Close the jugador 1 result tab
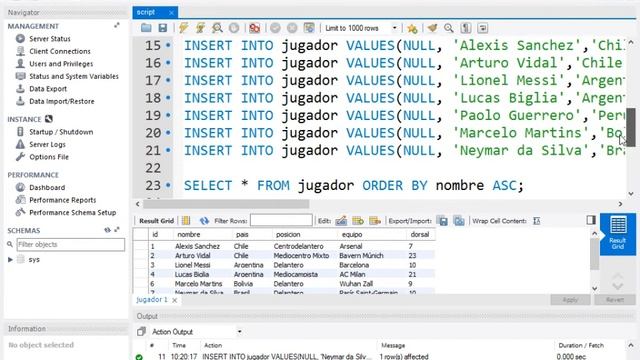Image resolution: width=640 pixels, height=360 pixels. click(x=175, y=300)
